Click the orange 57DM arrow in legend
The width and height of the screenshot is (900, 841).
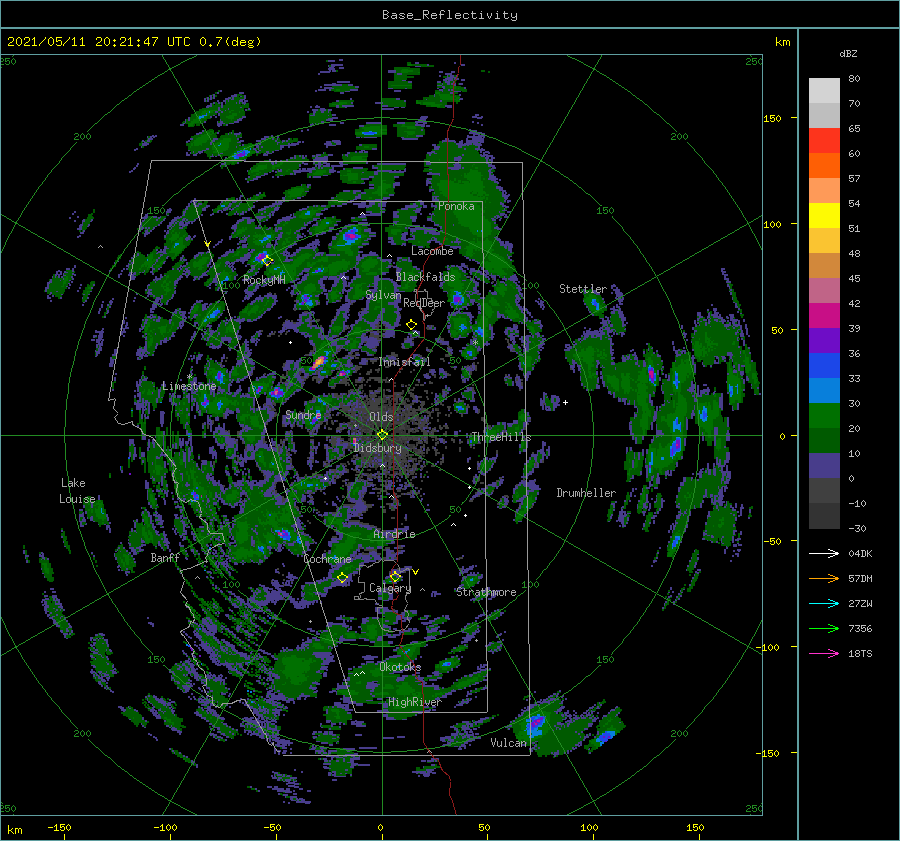pos(824,579)
